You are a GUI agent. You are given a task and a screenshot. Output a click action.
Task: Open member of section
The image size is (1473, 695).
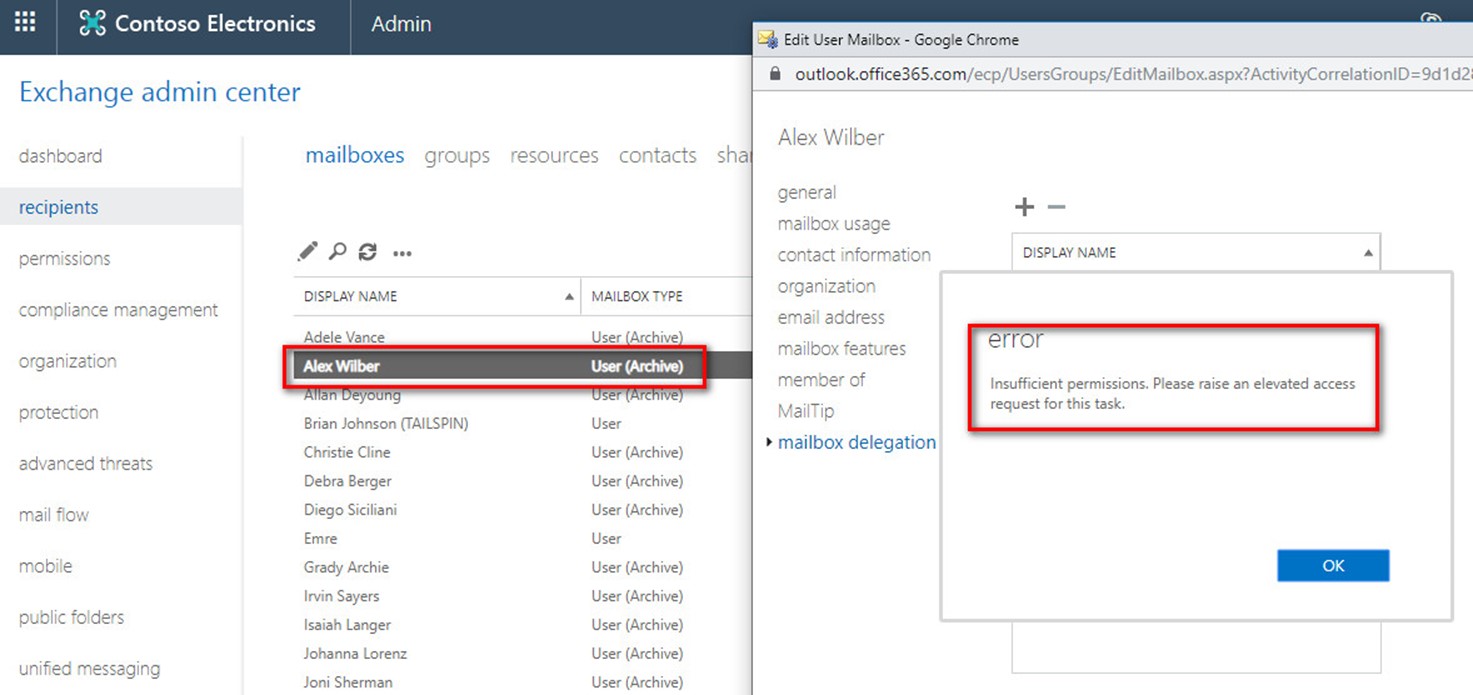click(x=821, y=380)
